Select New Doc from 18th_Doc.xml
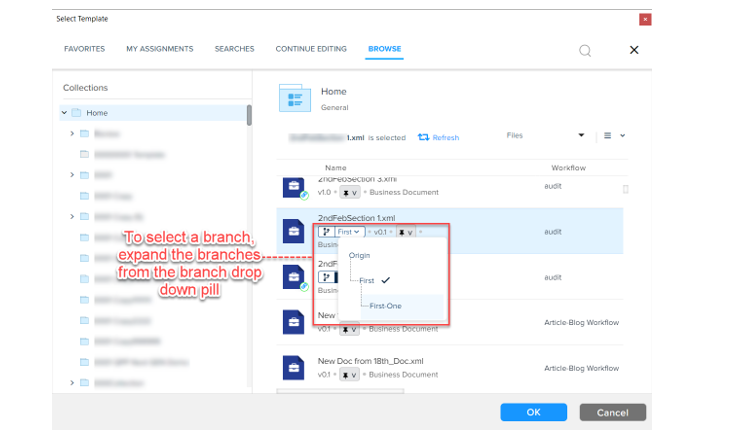This screenshot has width=729, height=441. pyautogui.click(x=371, y=361)
